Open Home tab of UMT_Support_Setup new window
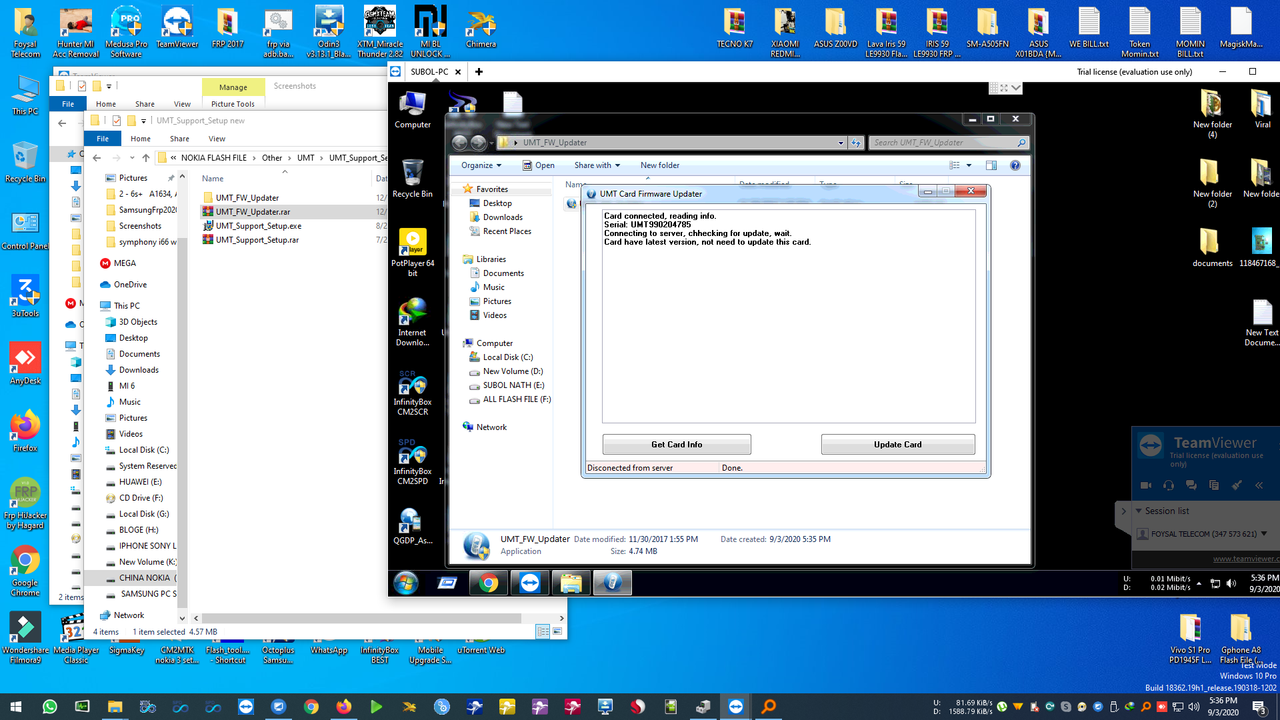The width and height of the screenshot is (1280, 720). [140, 139]
